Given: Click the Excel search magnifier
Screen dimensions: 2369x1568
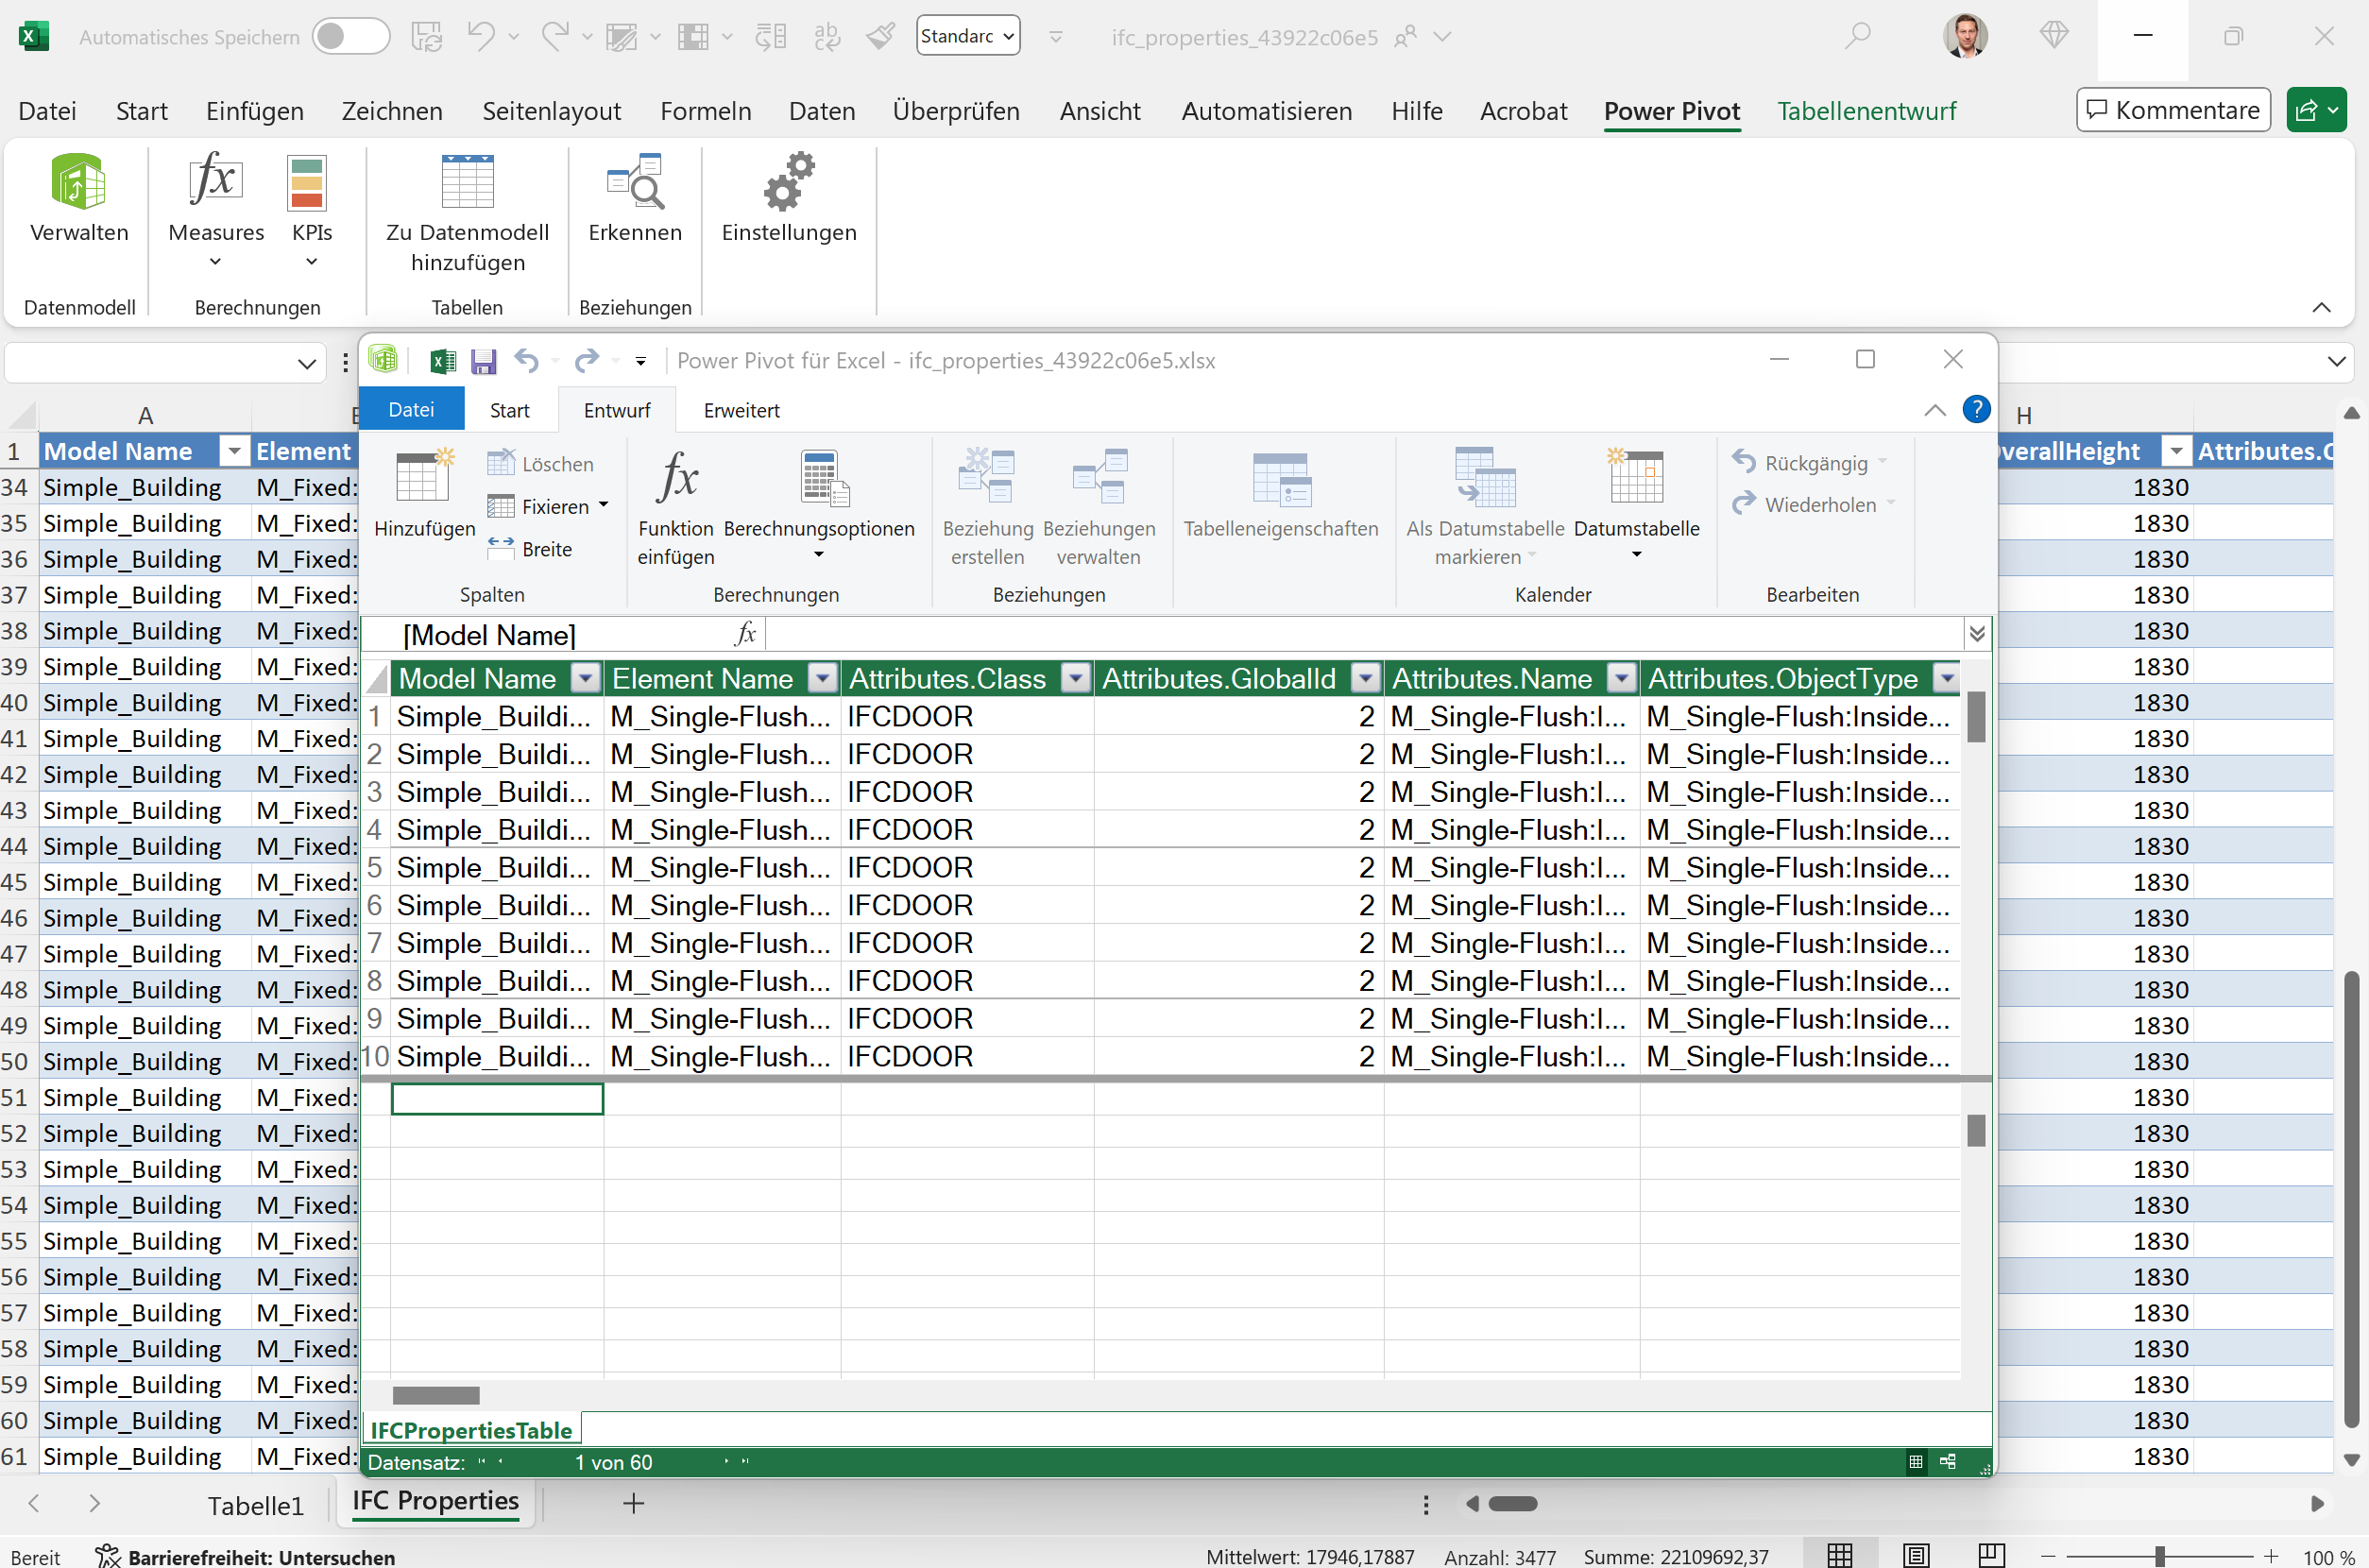Looking at the screenshot, I should coord(1857,37).
